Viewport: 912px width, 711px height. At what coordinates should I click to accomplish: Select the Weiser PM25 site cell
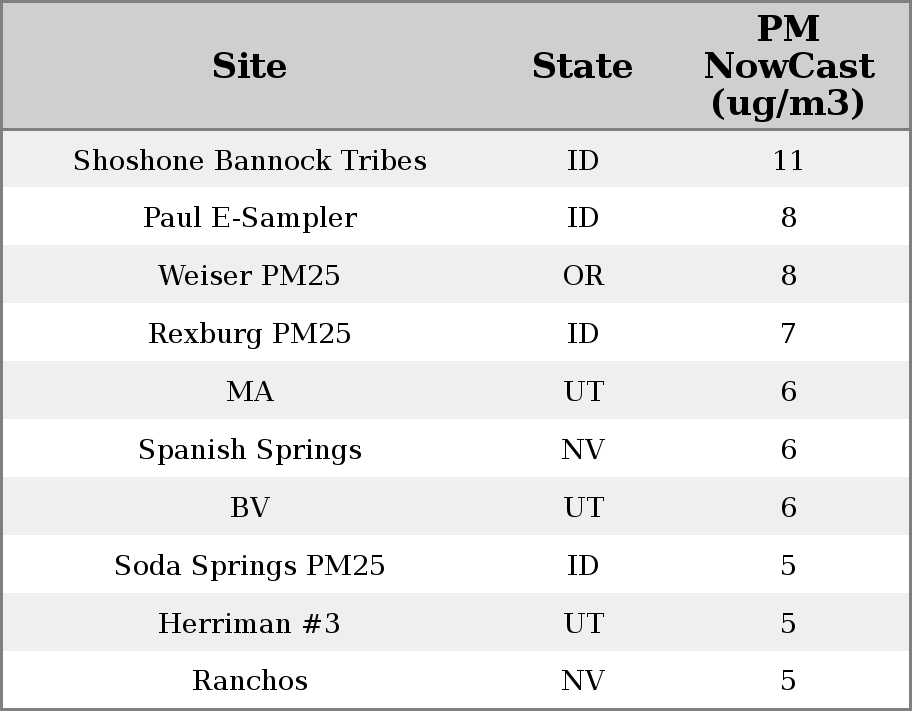click(249, 276)
